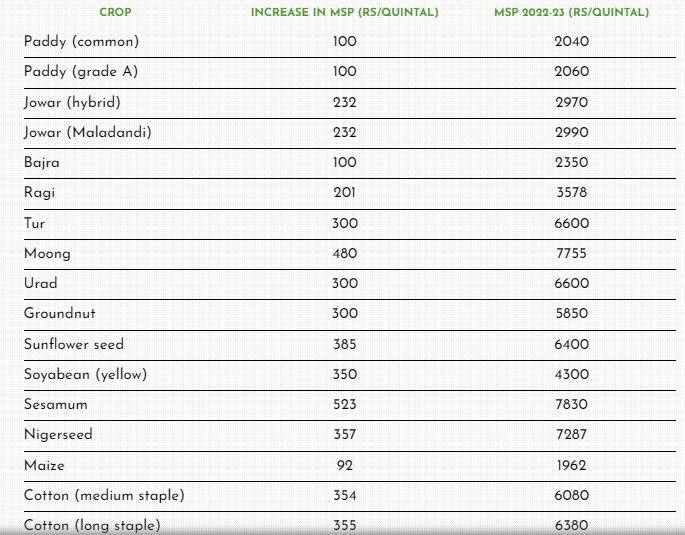Select the Cotton (medium staple) row label
The height and width of the screenshot is (535, 685).
[104, 495]
